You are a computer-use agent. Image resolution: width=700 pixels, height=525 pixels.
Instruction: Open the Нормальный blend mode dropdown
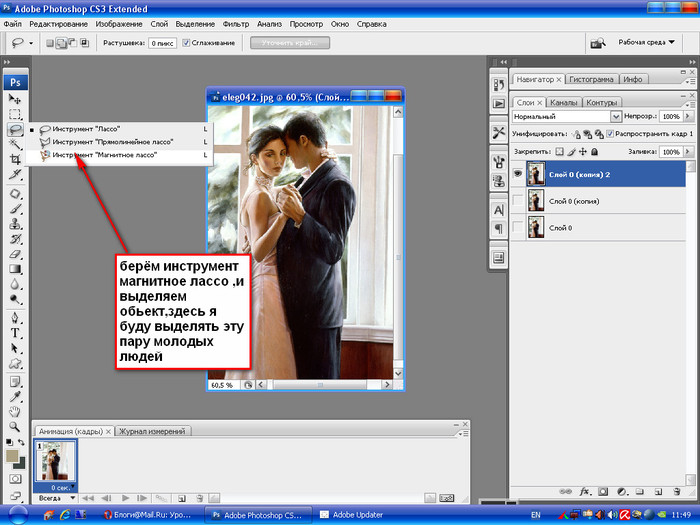pos(567,117)
